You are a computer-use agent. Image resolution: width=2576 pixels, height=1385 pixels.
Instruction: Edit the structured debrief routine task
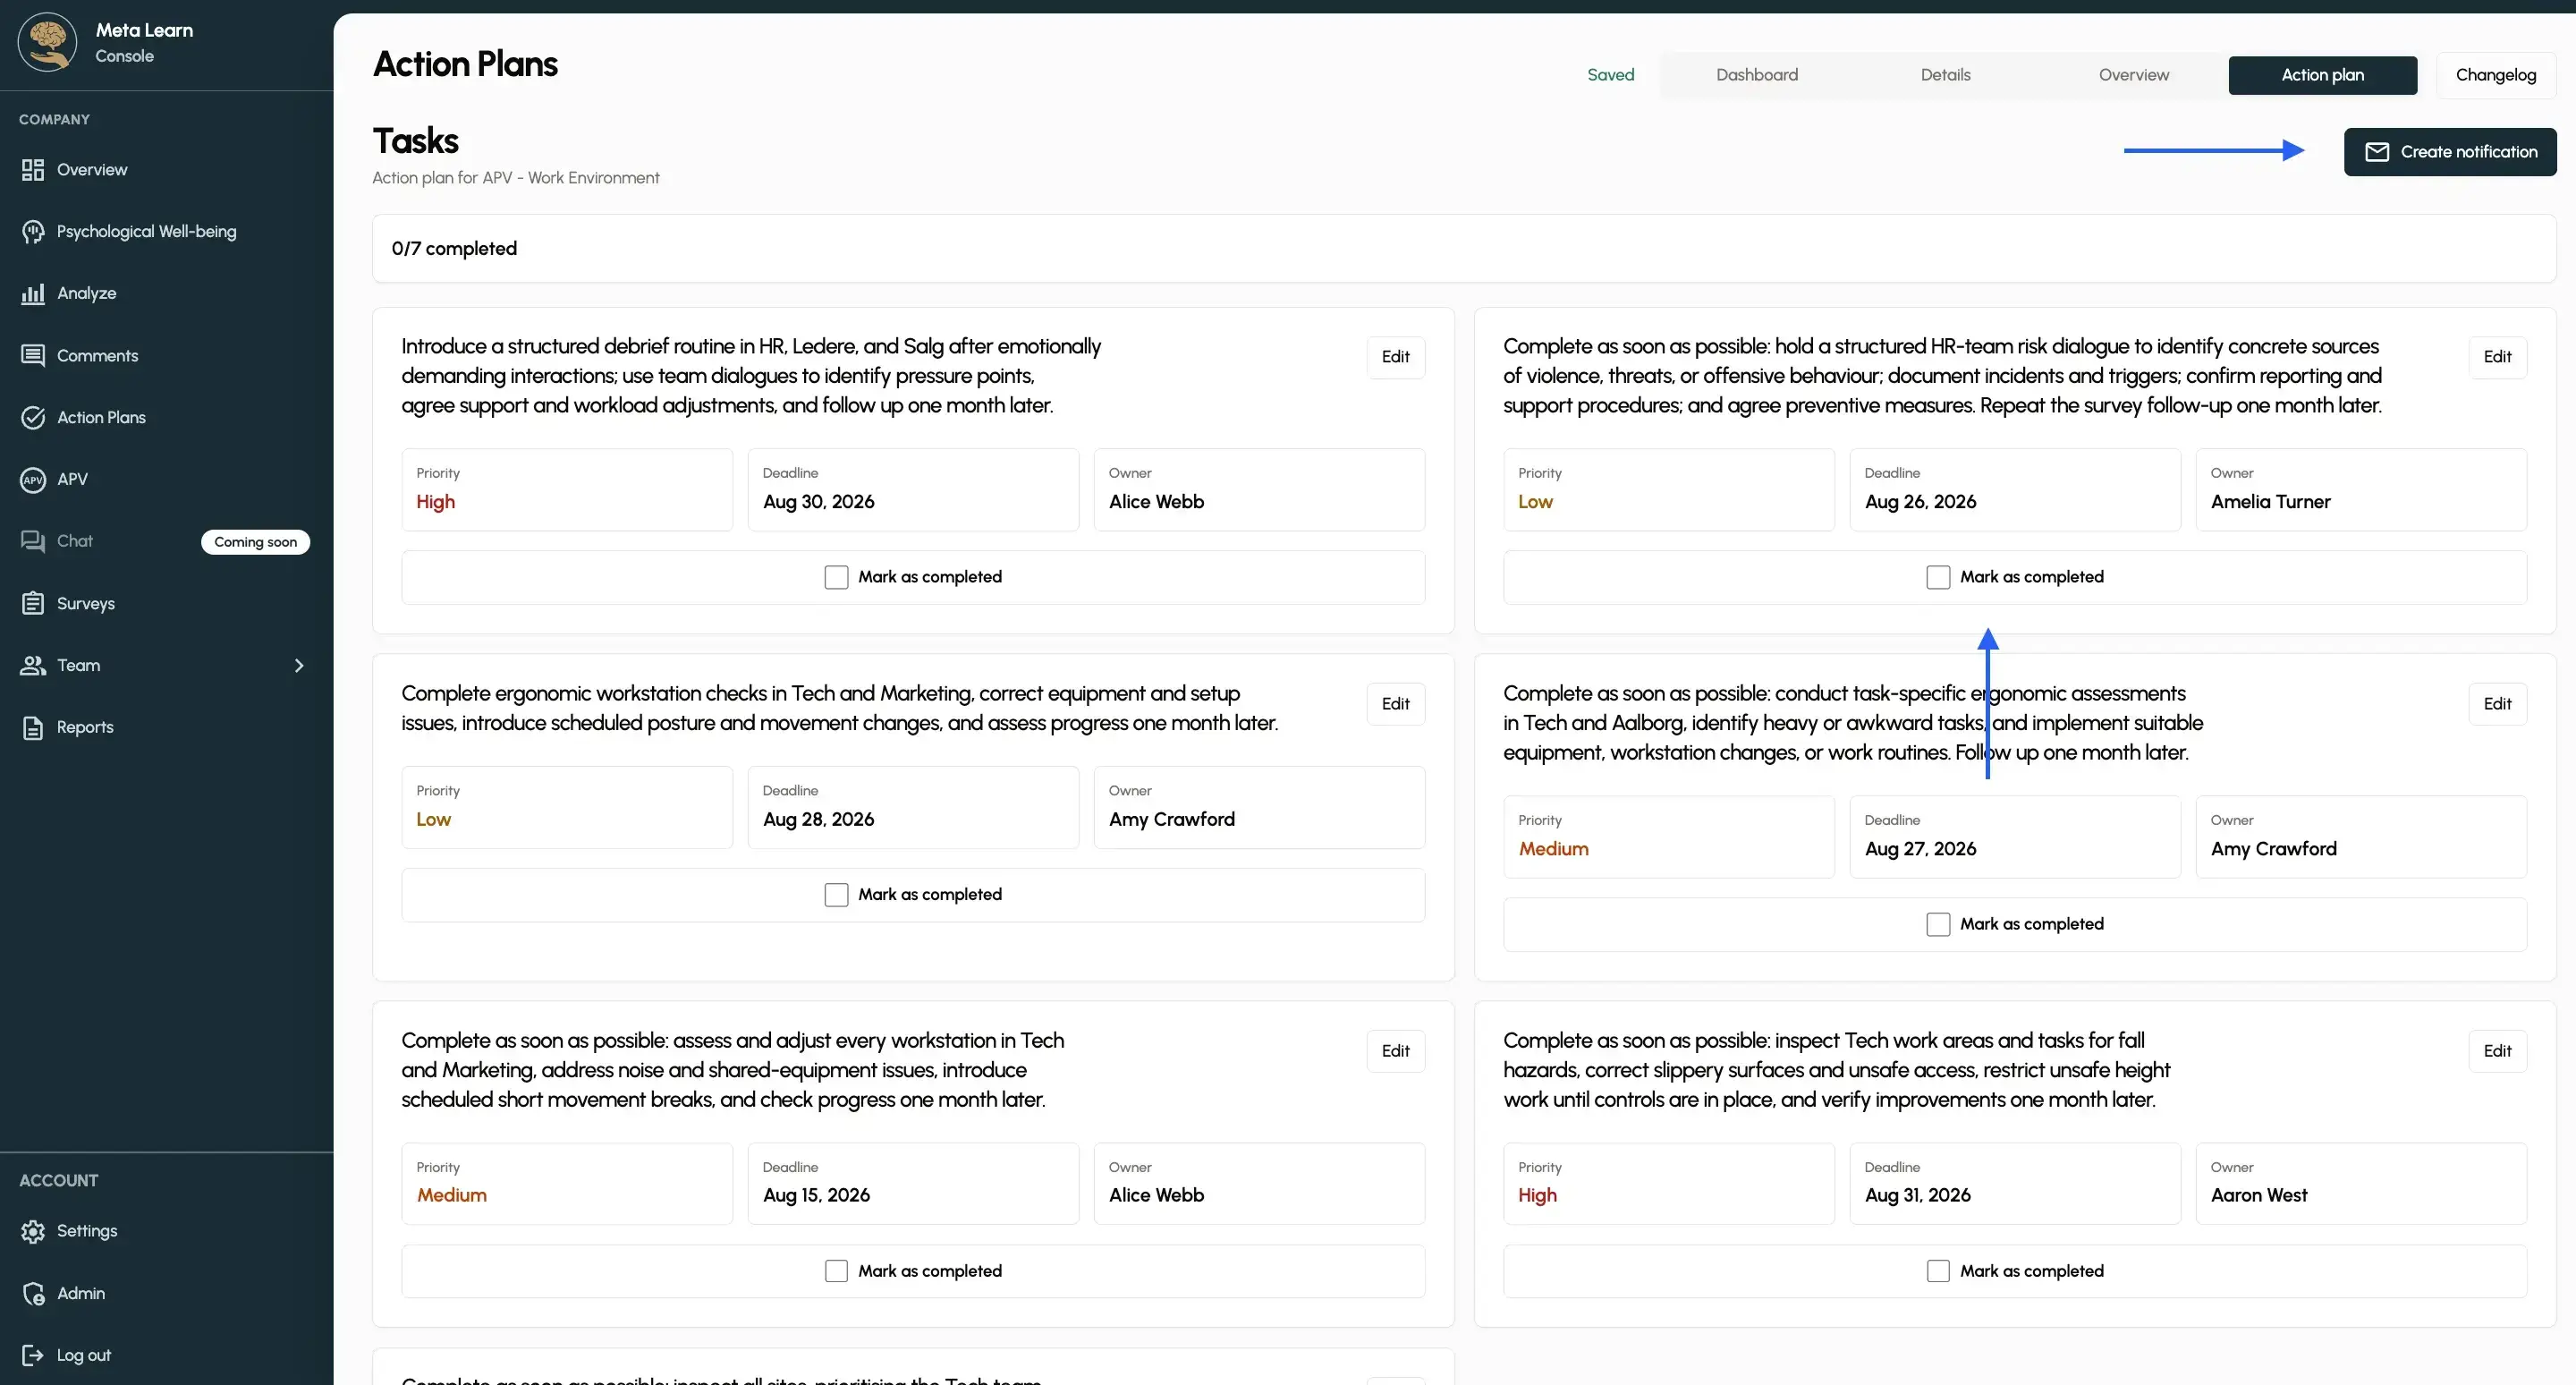click(1395, 357)
